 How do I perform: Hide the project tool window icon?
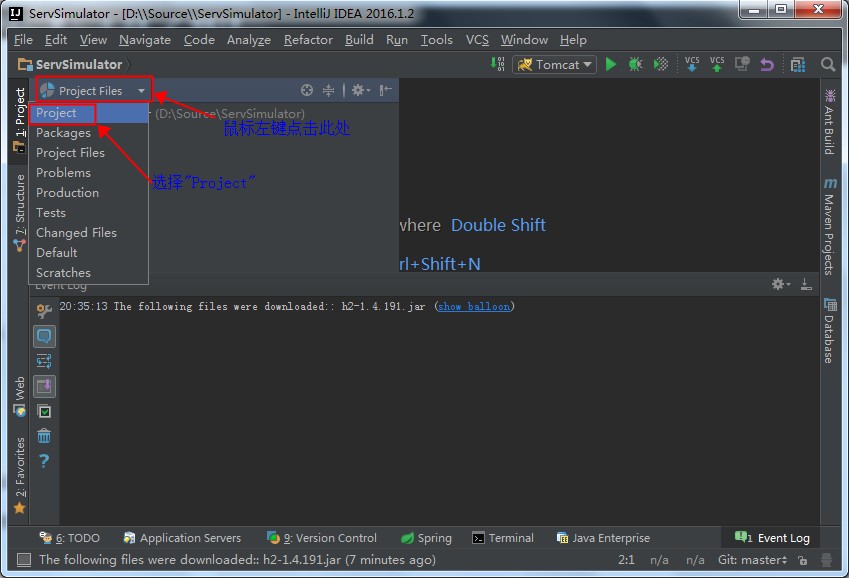[x=385, y=90]
